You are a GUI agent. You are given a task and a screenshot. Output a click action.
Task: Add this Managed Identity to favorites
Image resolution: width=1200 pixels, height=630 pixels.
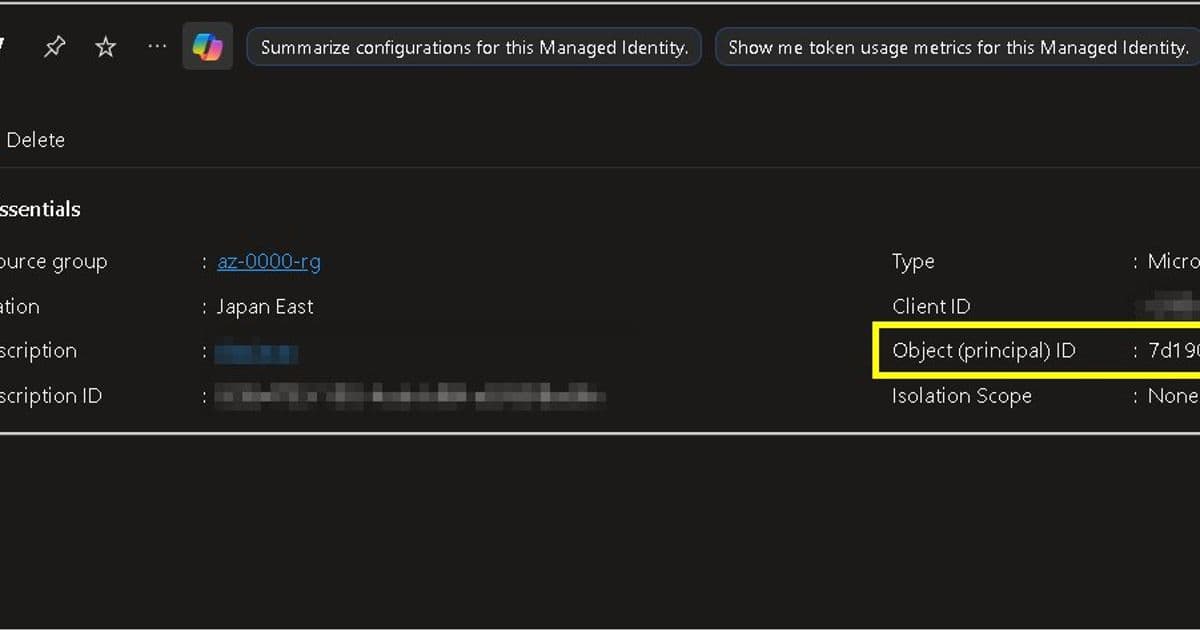point(104,46)
